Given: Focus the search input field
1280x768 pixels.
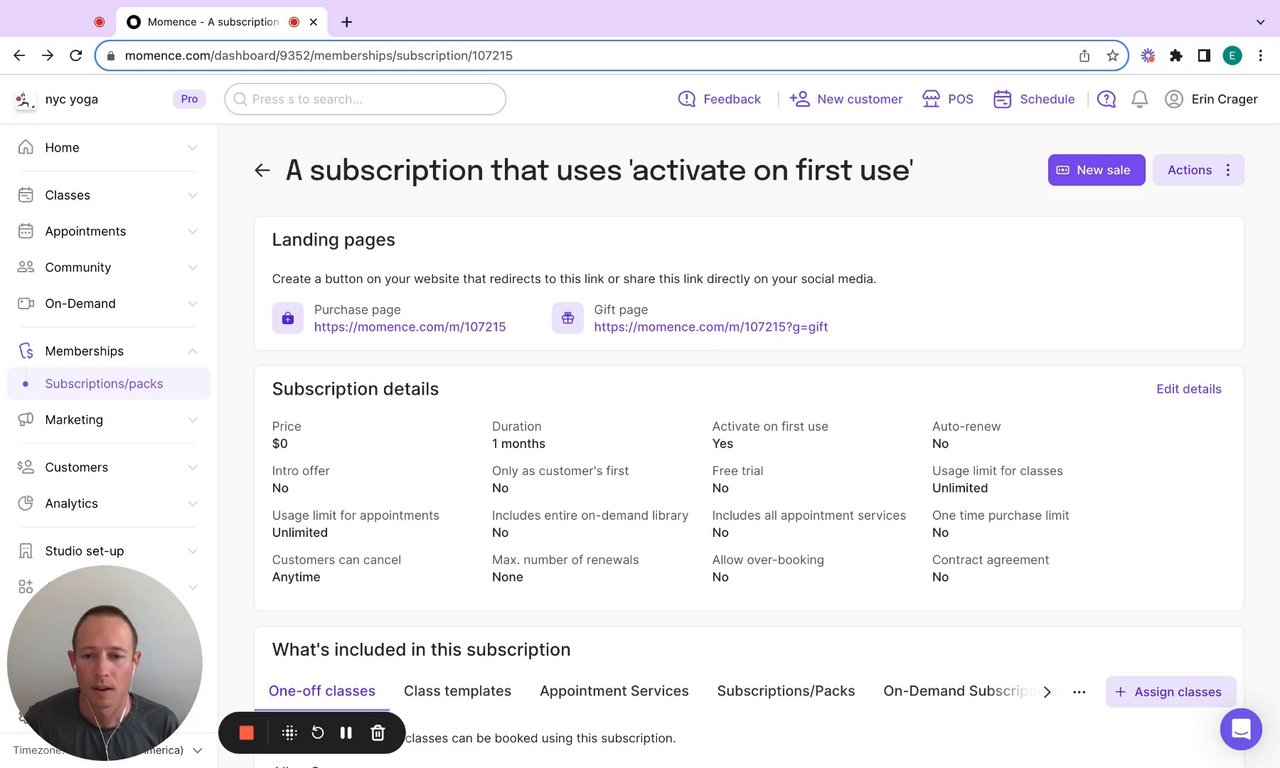Looking at the screenshot, I should (365, 99).
